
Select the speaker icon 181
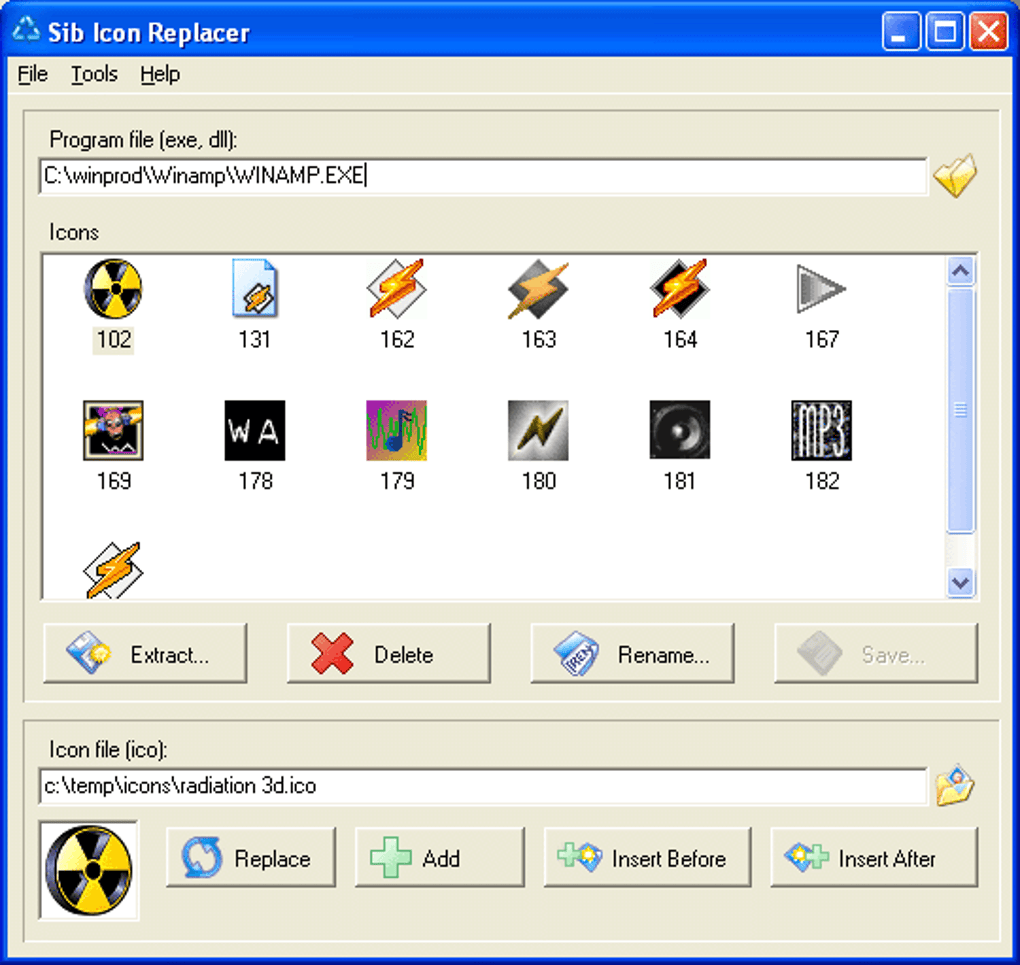[680, 430]
